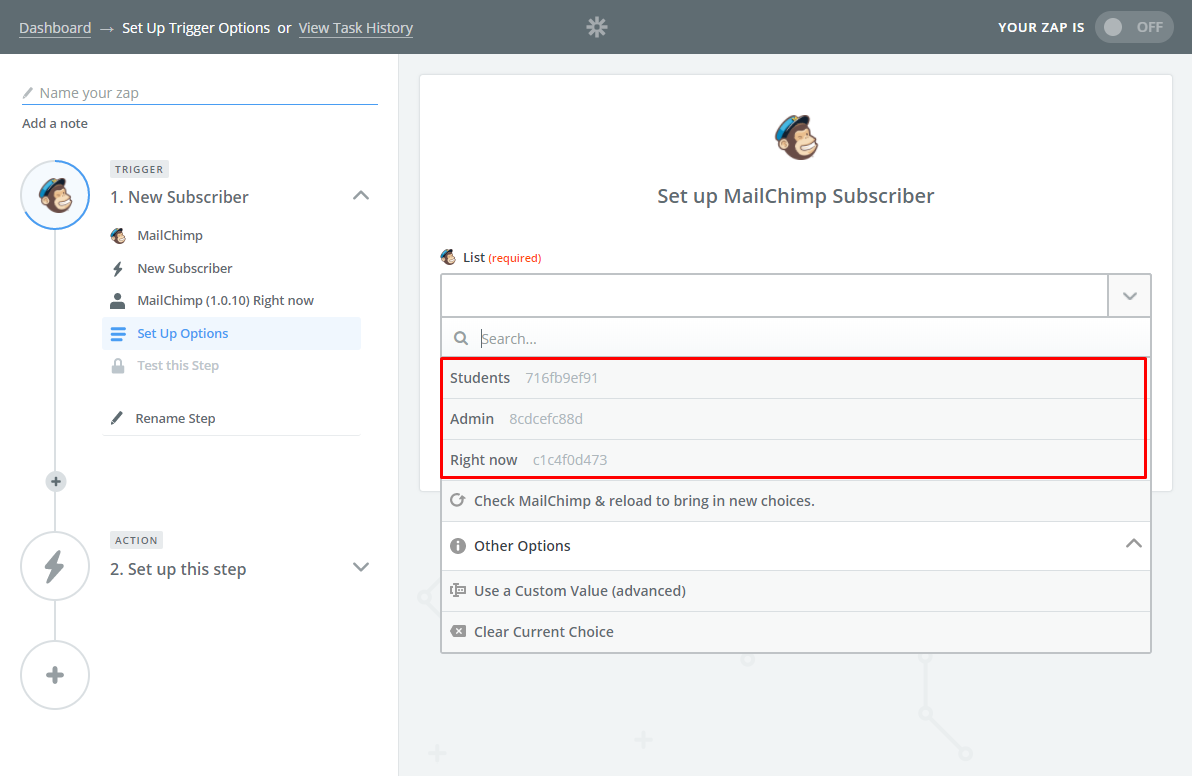This screenshot has width=1192, height=776.
Task: Click the small MailChimp icon in sidebar
Action: coord(118,236)
